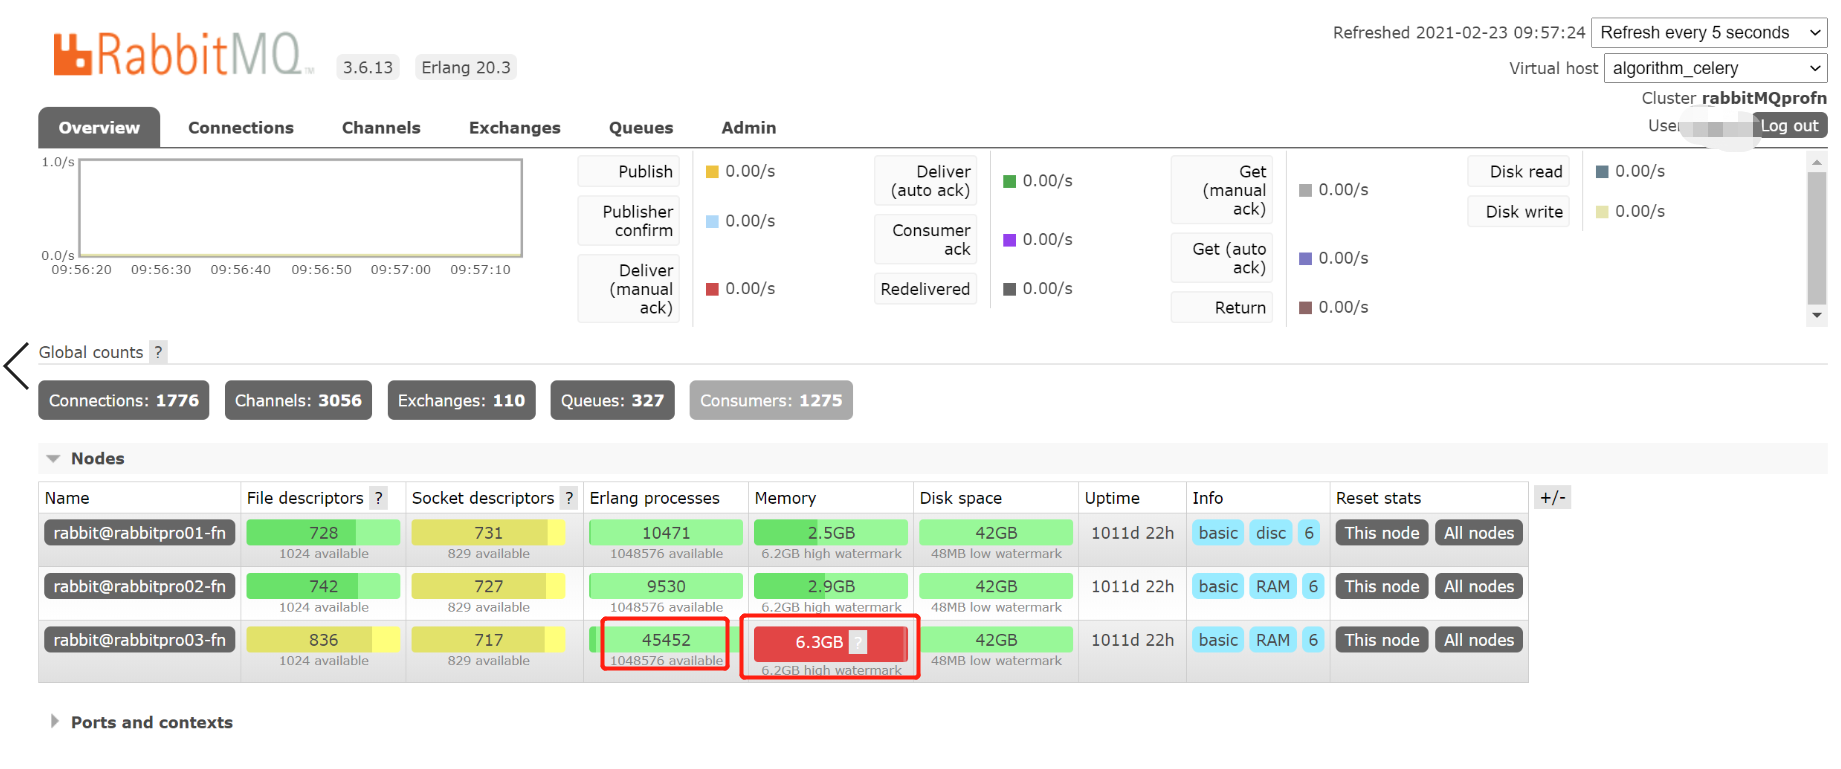Click the rates panel scrollbar up arrow

(1817, 162)
